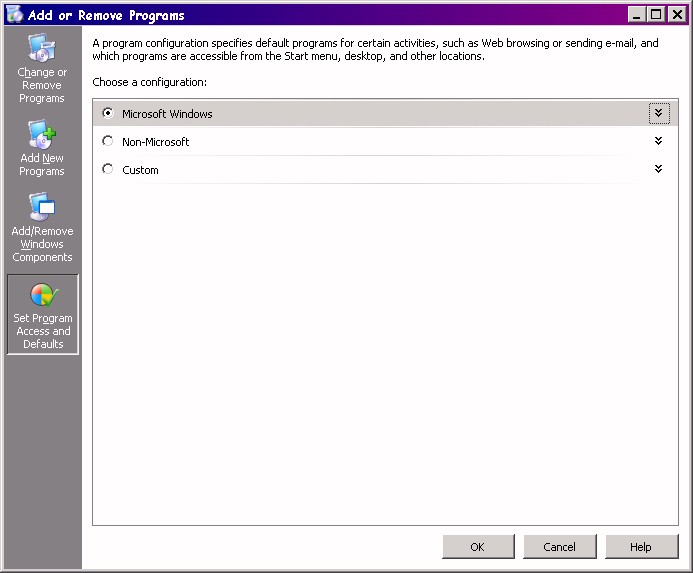Open Change or Remove Programs icon
The width and height of the screenshot is (693, 573).
point(42,47)
